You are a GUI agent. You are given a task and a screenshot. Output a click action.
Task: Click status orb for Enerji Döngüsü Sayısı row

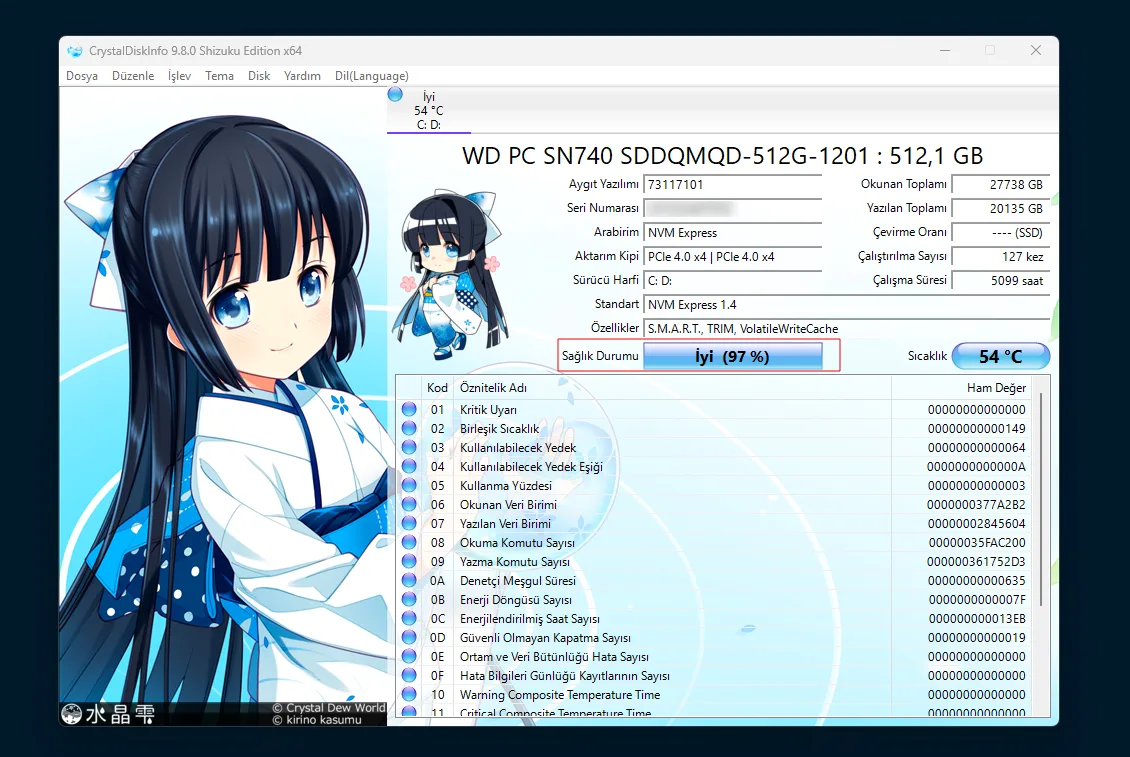pyautogui.click(x=409, y=600)
